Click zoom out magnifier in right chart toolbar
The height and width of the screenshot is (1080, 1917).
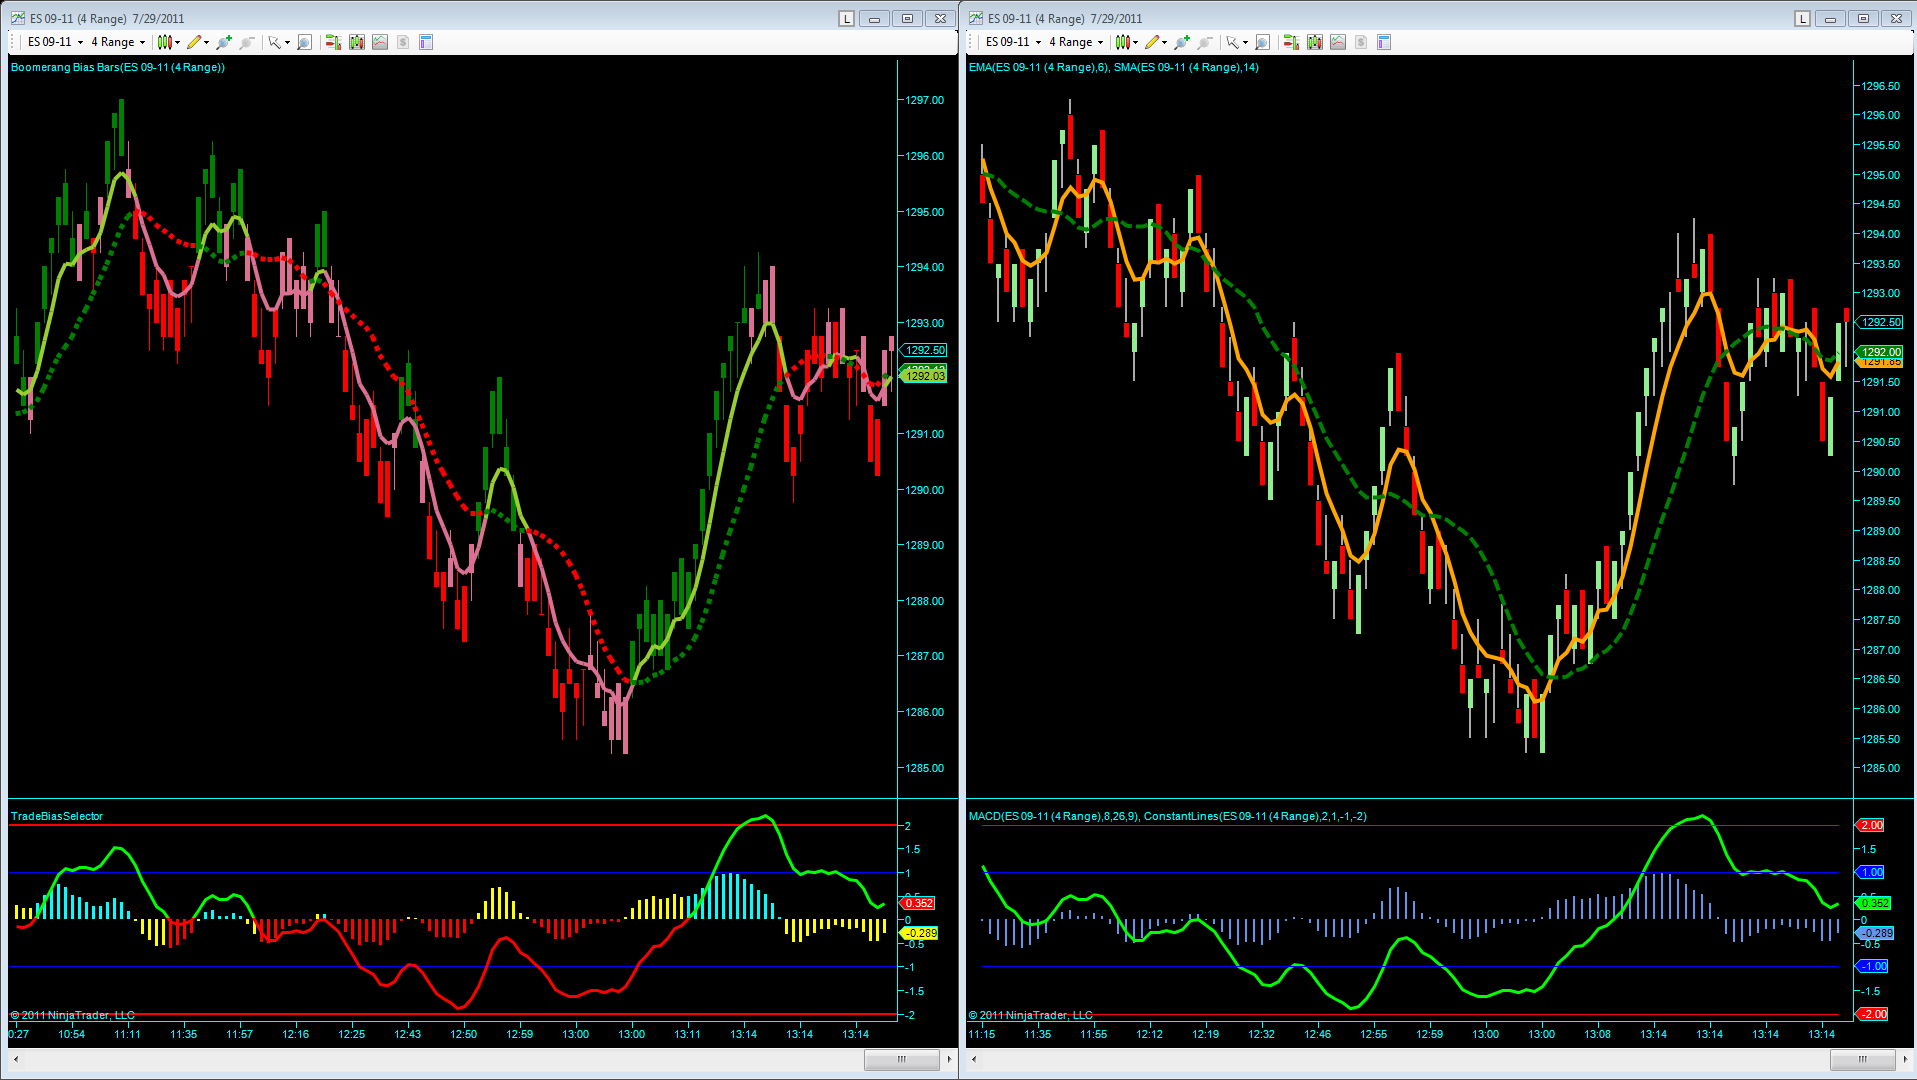1205,42
